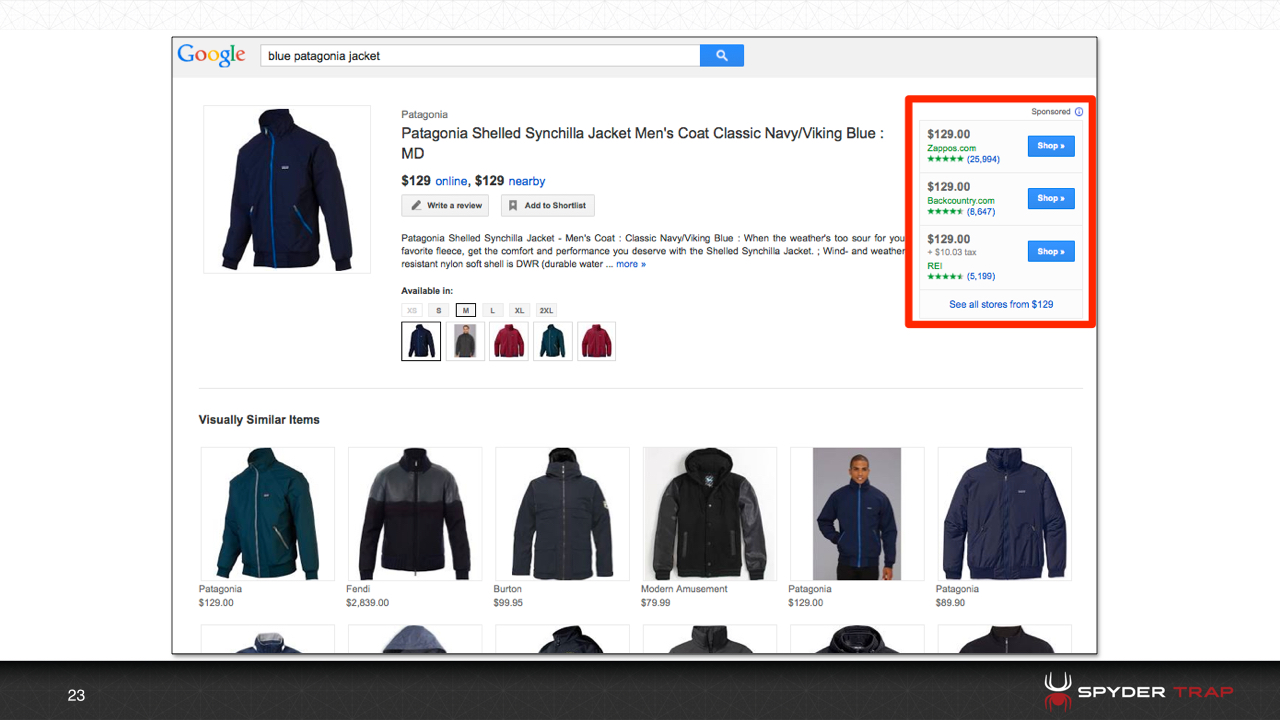Screen dimensions: 1280x720
Task: Click the Sponsored info icon
Action: 1079,112
